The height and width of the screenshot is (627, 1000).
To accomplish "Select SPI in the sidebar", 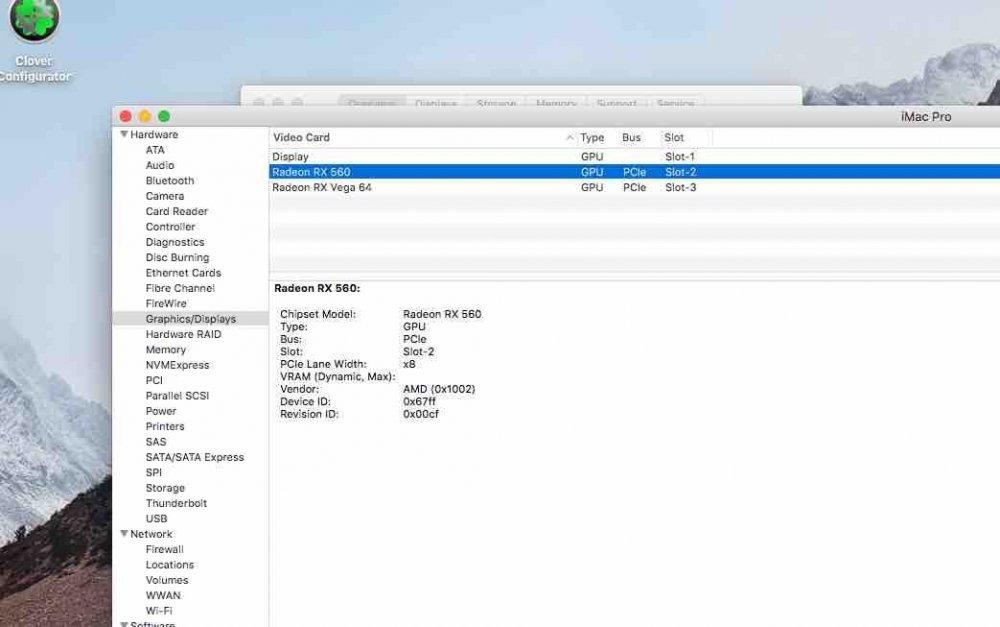I will click(x=154, y=472).
